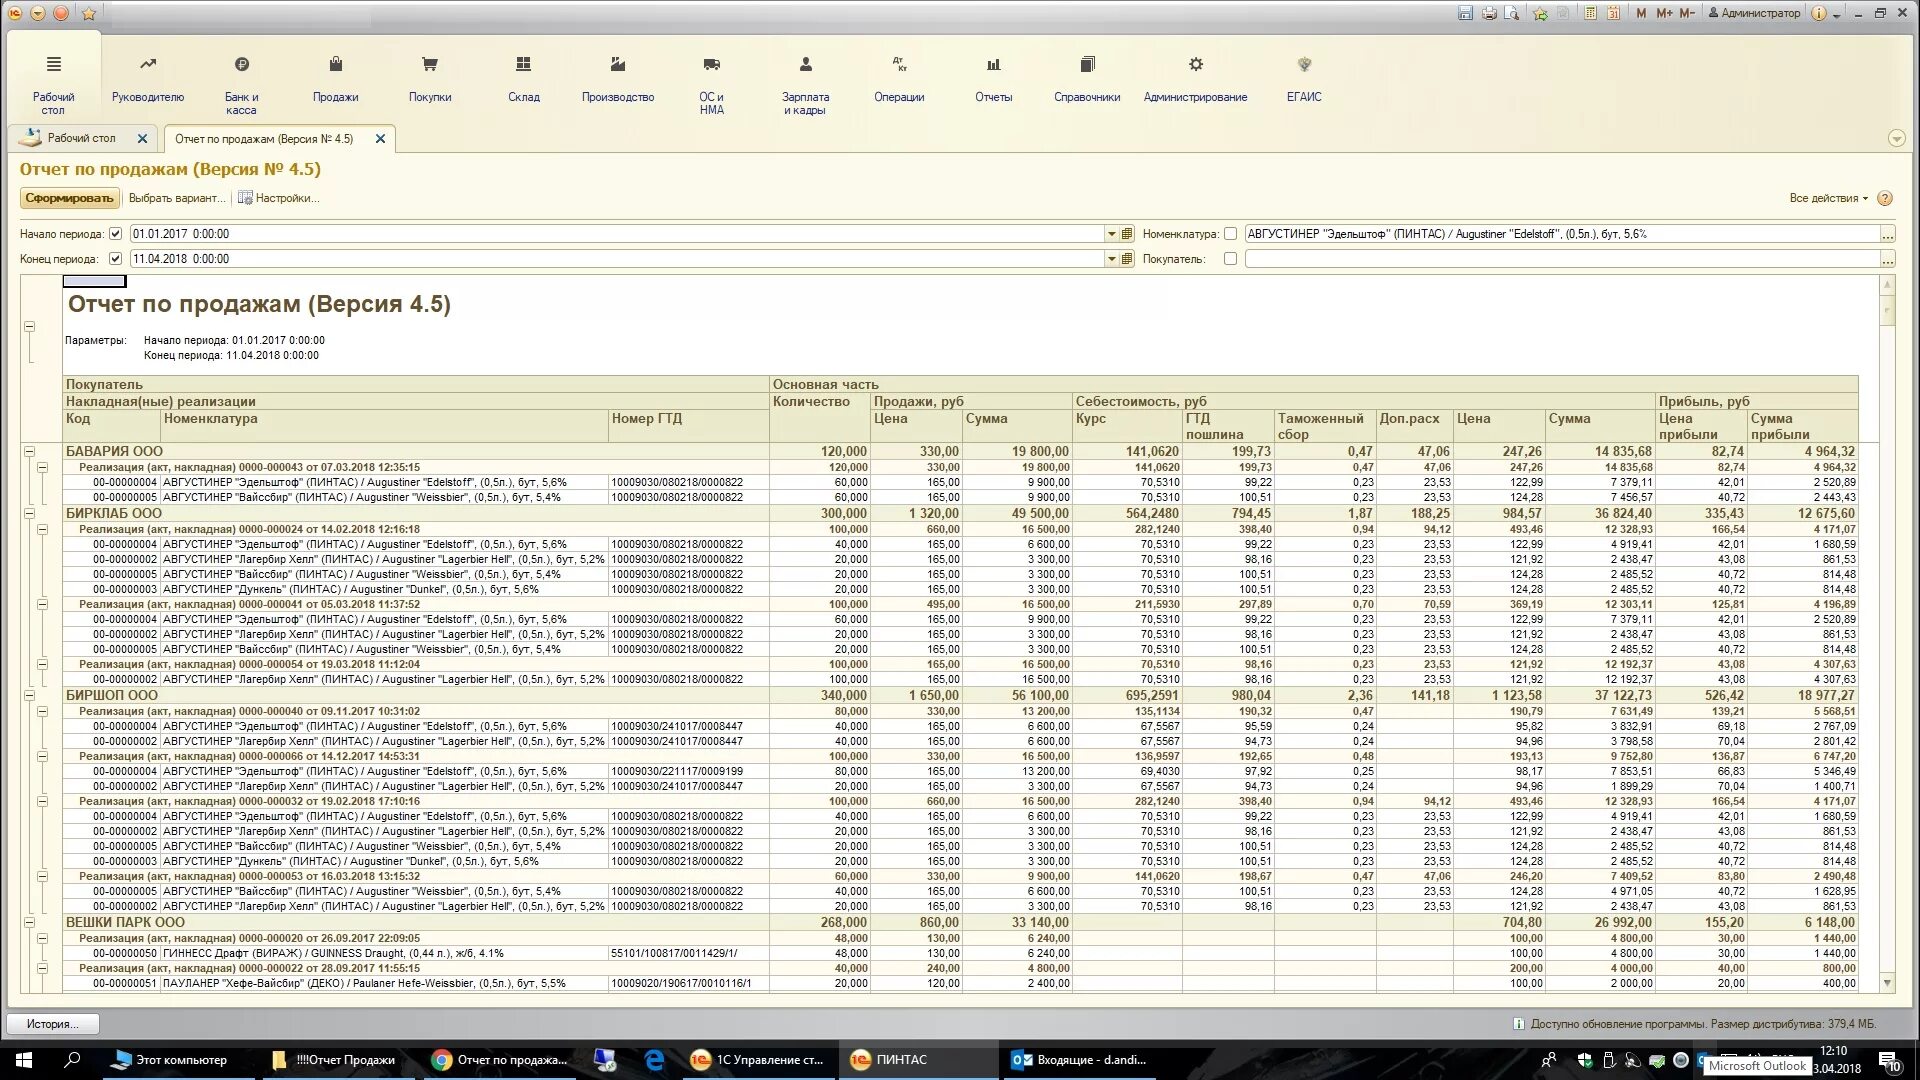The height and width of the screenshot is (1080, 1920).
Task: Open the Зарплата и кадры section
Action: [x=805, y=86]
